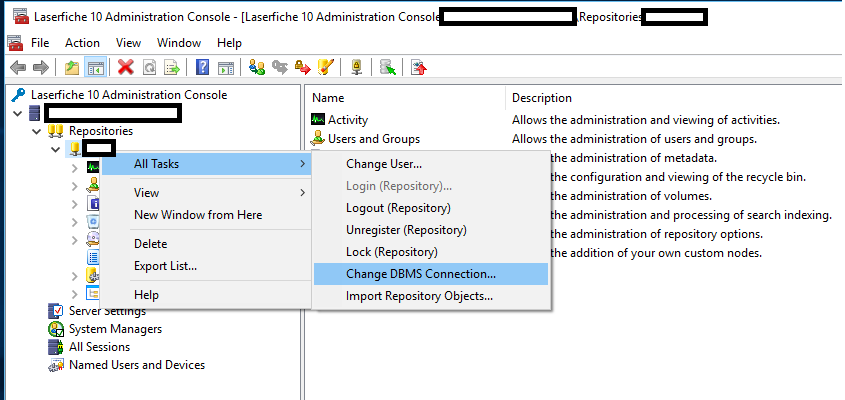Select System Managers in the tree
The width and height of the screenshot is (845, 400).
115,329
